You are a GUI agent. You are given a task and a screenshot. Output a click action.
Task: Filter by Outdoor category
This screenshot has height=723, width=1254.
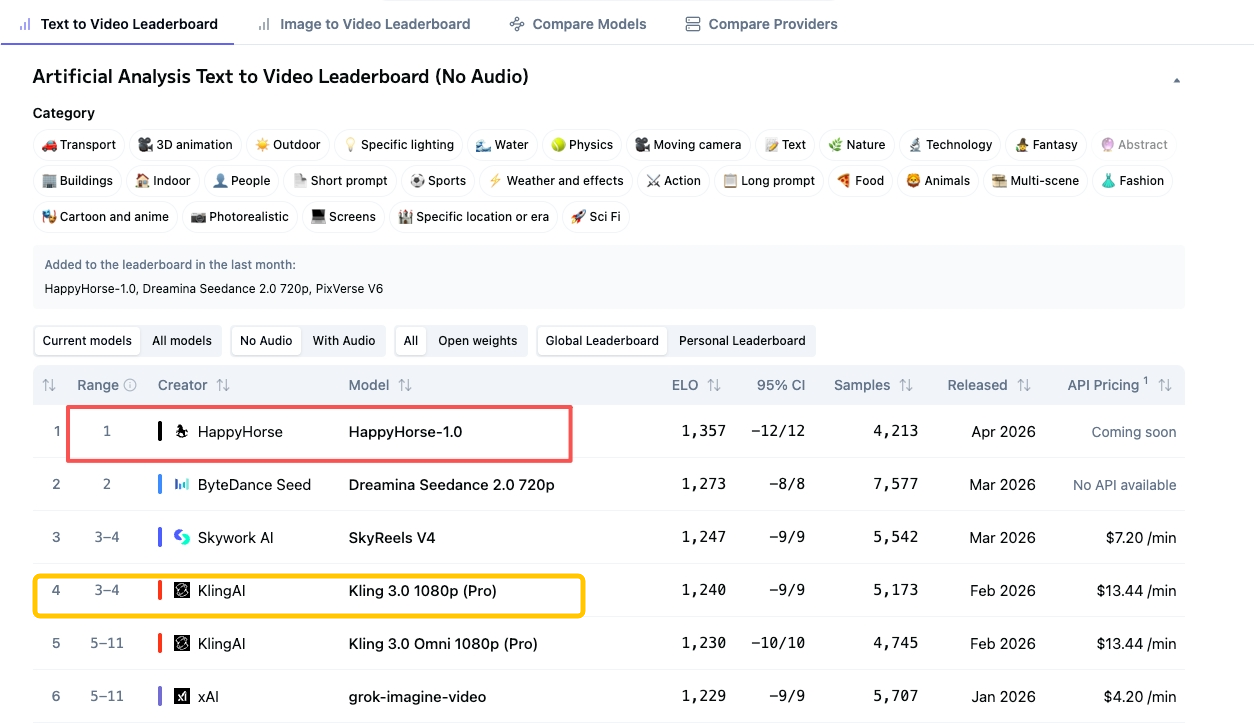pos(288,145)
